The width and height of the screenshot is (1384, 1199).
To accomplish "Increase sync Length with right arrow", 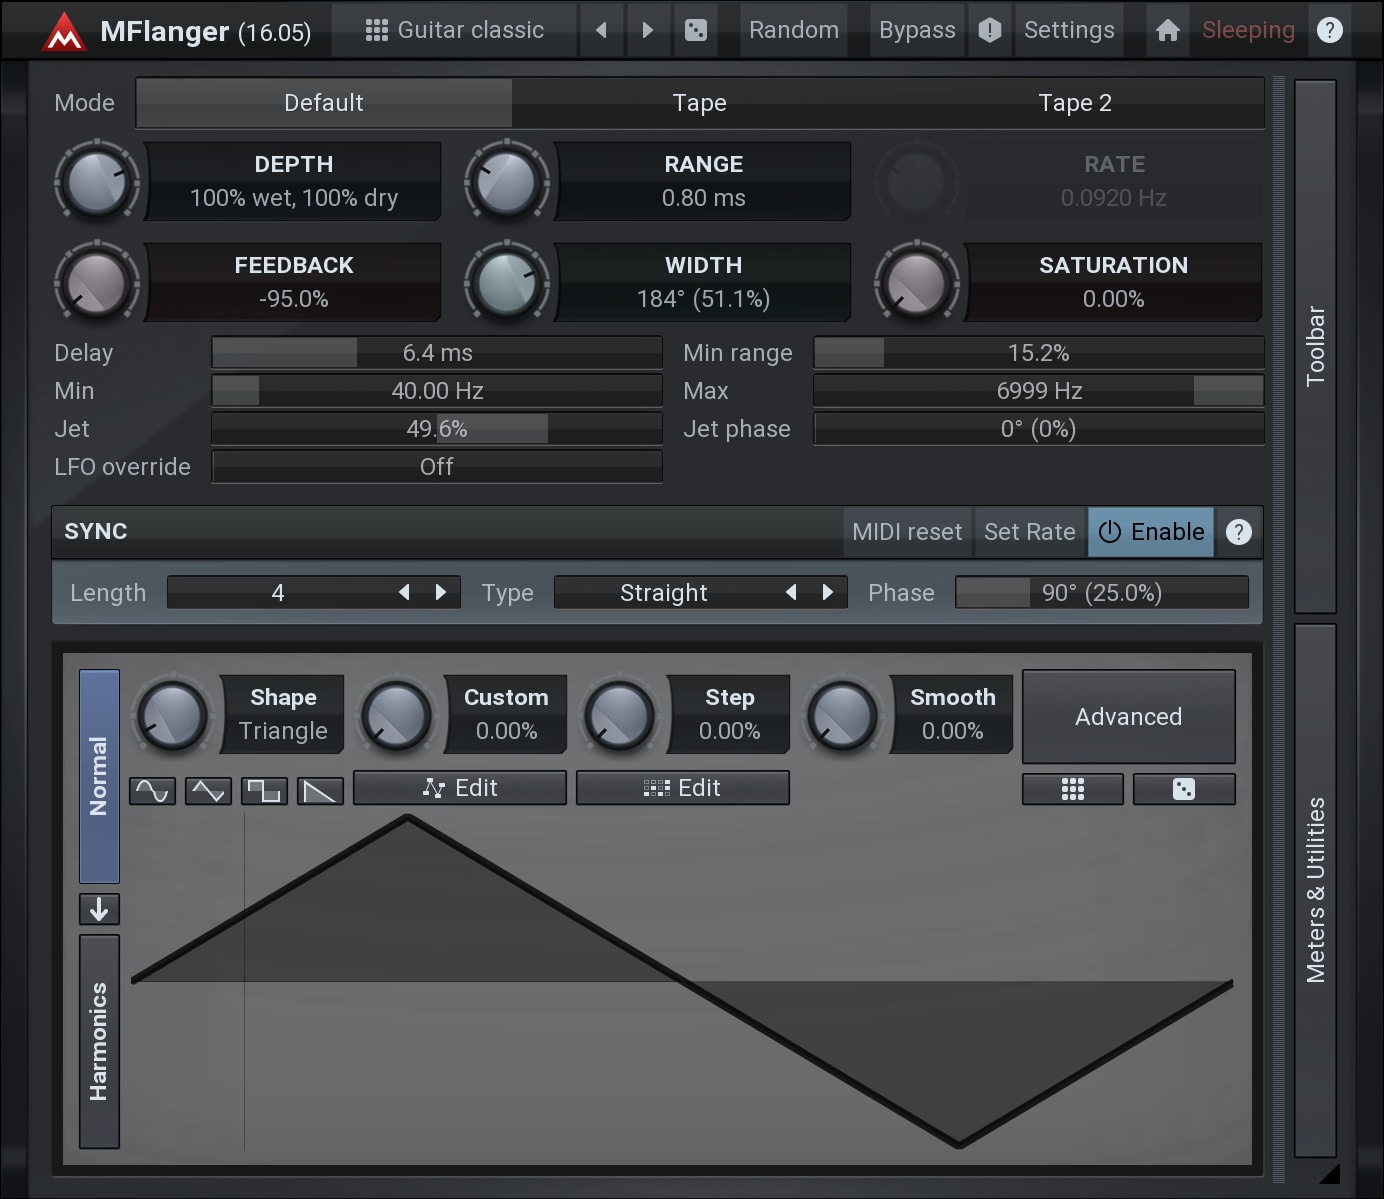I will (441, 592).
